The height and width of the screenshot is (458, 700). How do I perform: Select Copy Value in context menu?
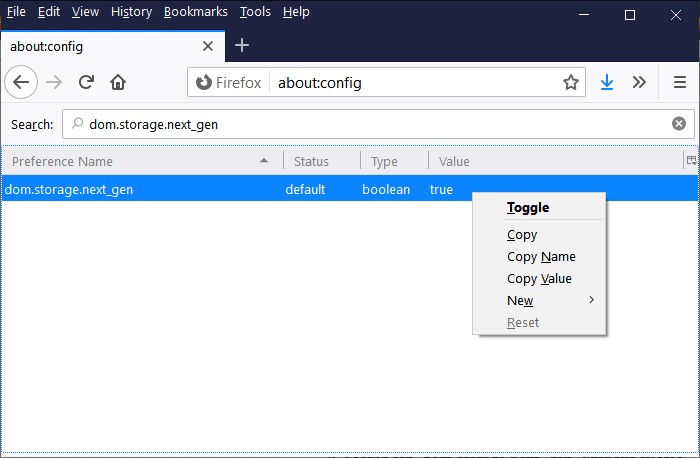point(539,279)
